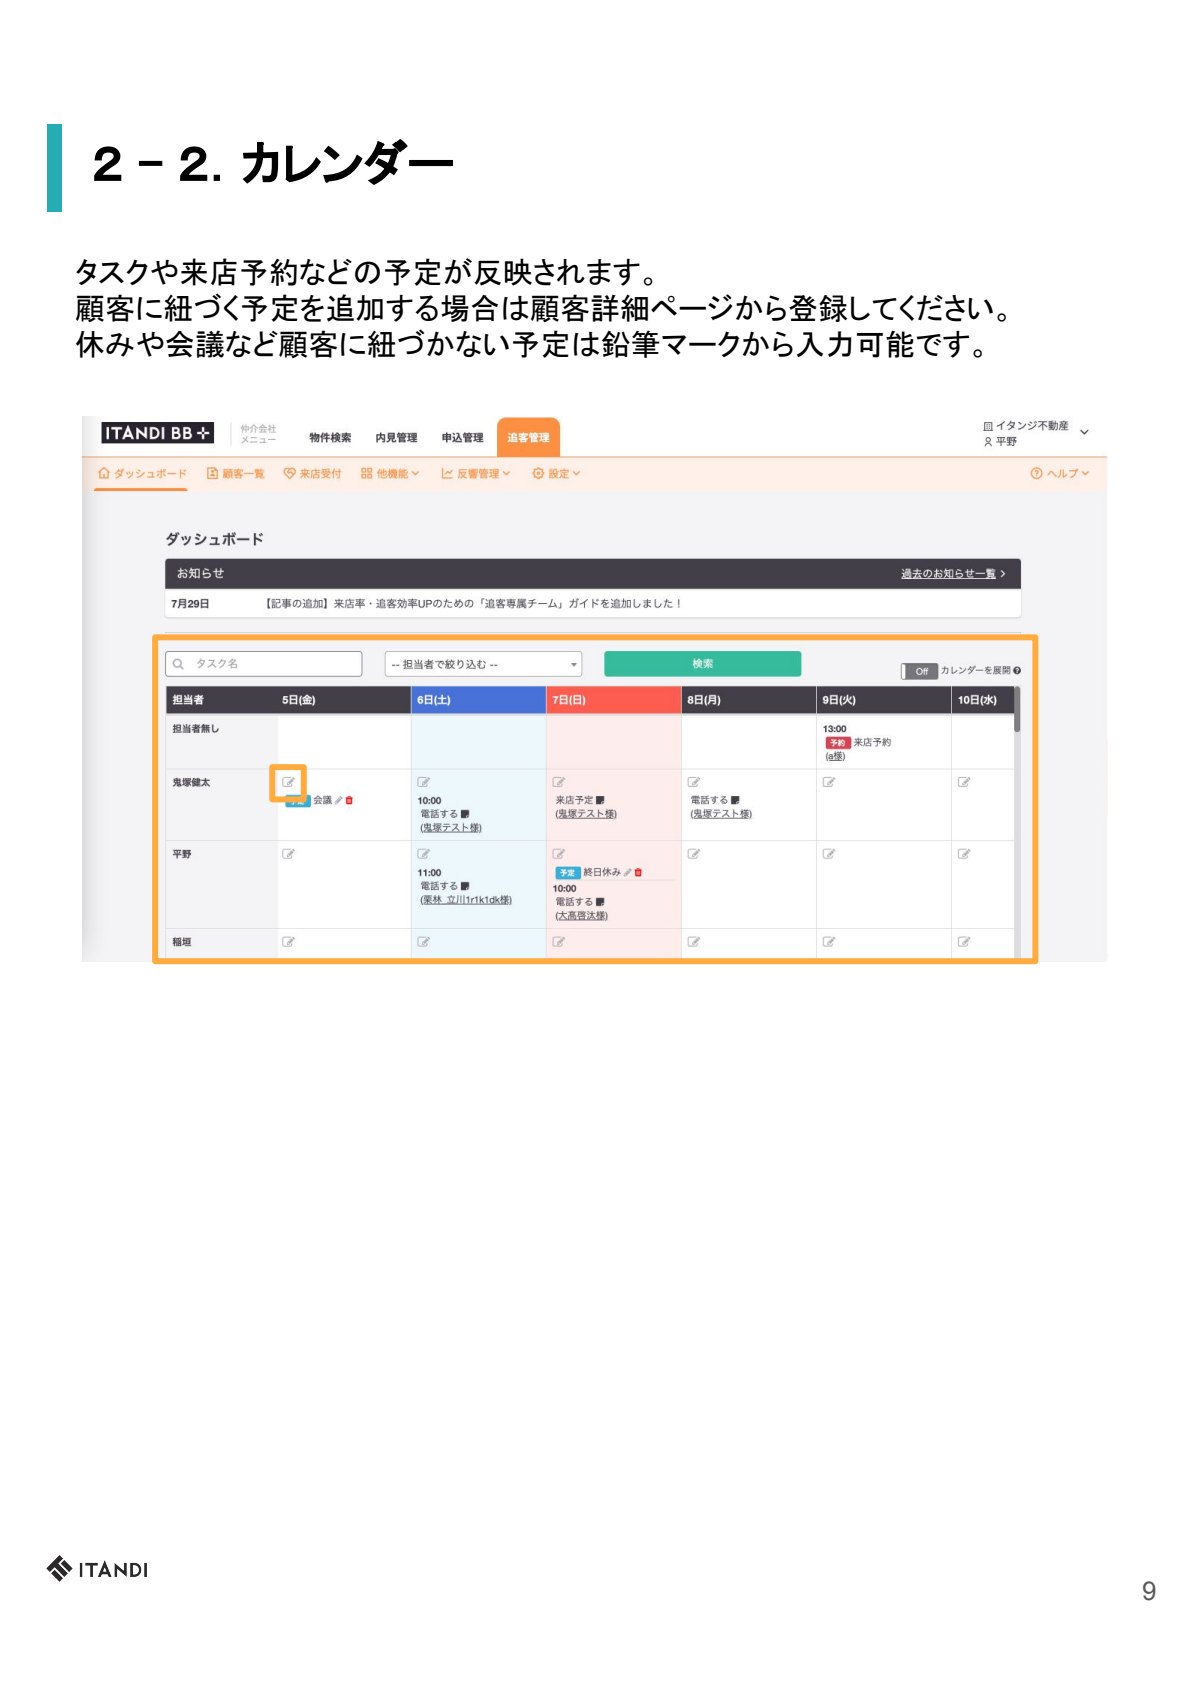This screenshot has height=1682, width=1190.
Task: Open 物件検索 tab
Action: click(x=330, y=438)
